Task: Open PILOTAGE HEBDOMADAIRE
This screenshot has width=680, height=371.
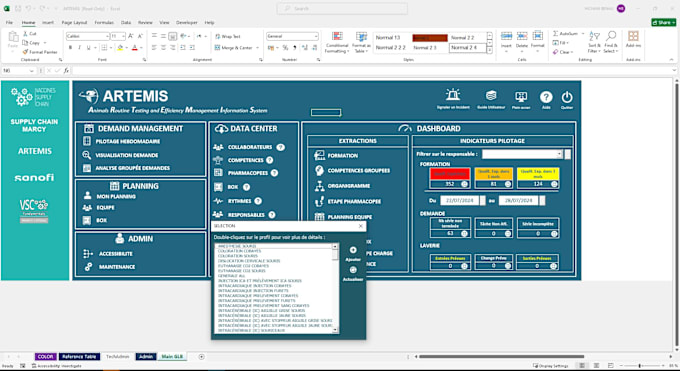Action: tap(128, 141)
